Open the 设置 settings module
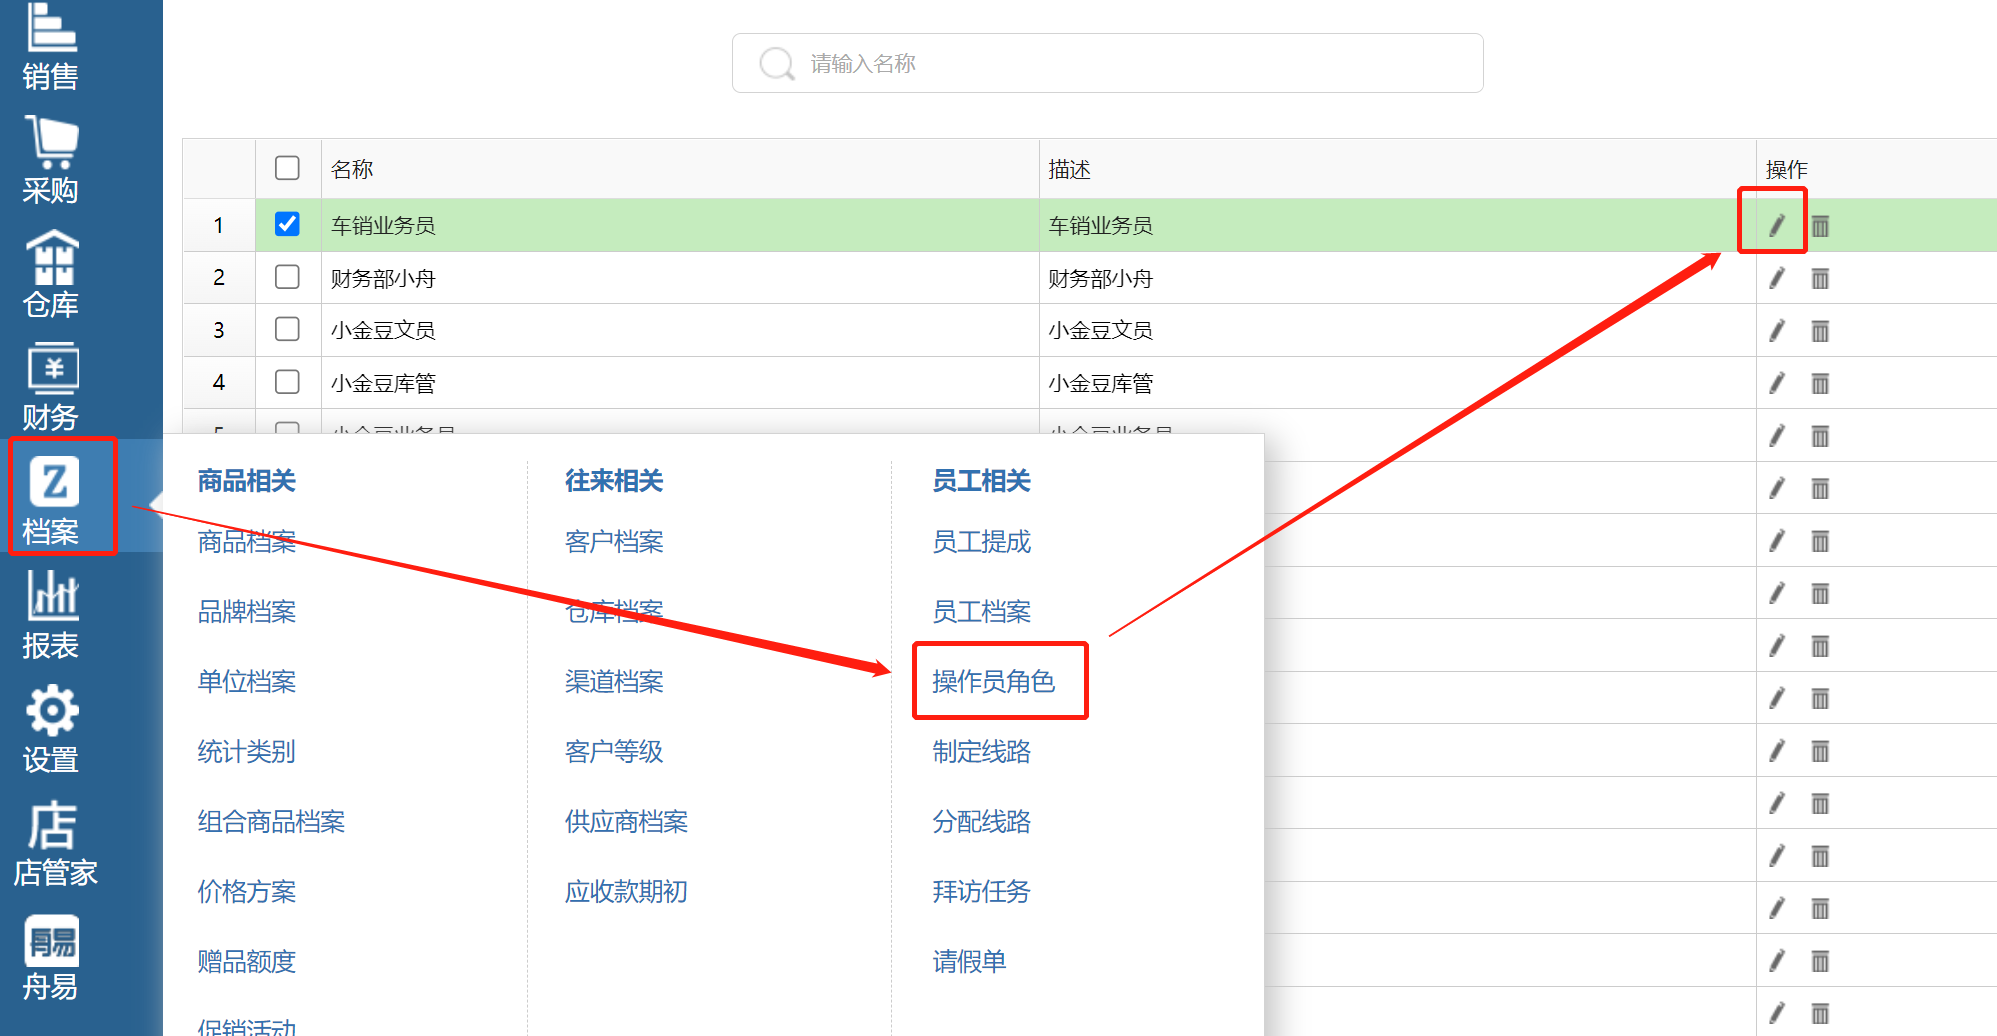1997x1036 pixels. coord(50,730)
